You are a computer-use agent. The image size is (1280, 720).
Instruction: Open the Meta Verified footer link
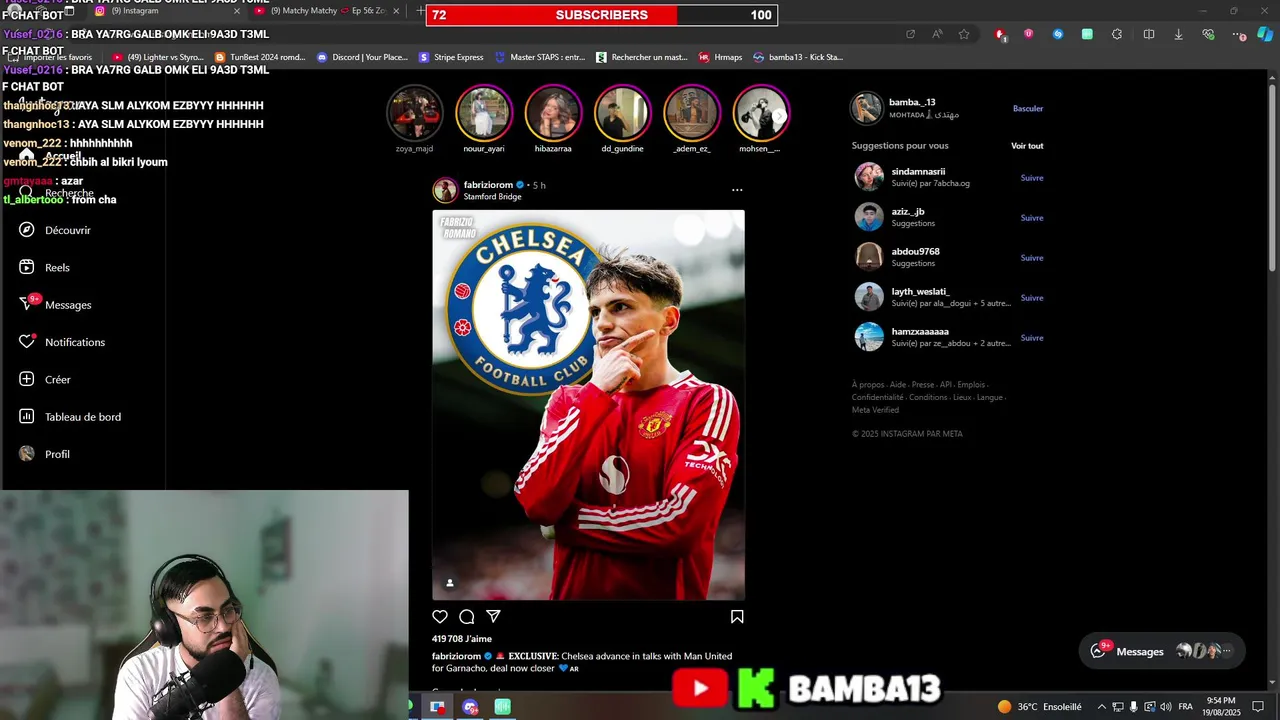coord(875,410)
